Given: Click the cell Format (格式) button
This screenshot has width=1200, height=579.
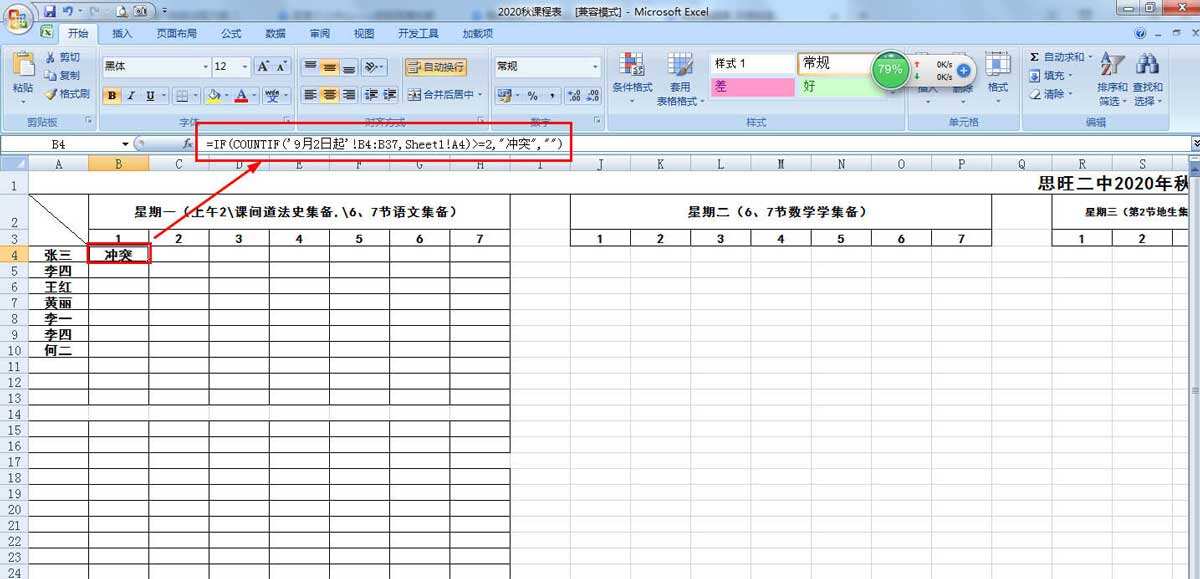Looking at the screenshot, I should [x=997, y=78].
